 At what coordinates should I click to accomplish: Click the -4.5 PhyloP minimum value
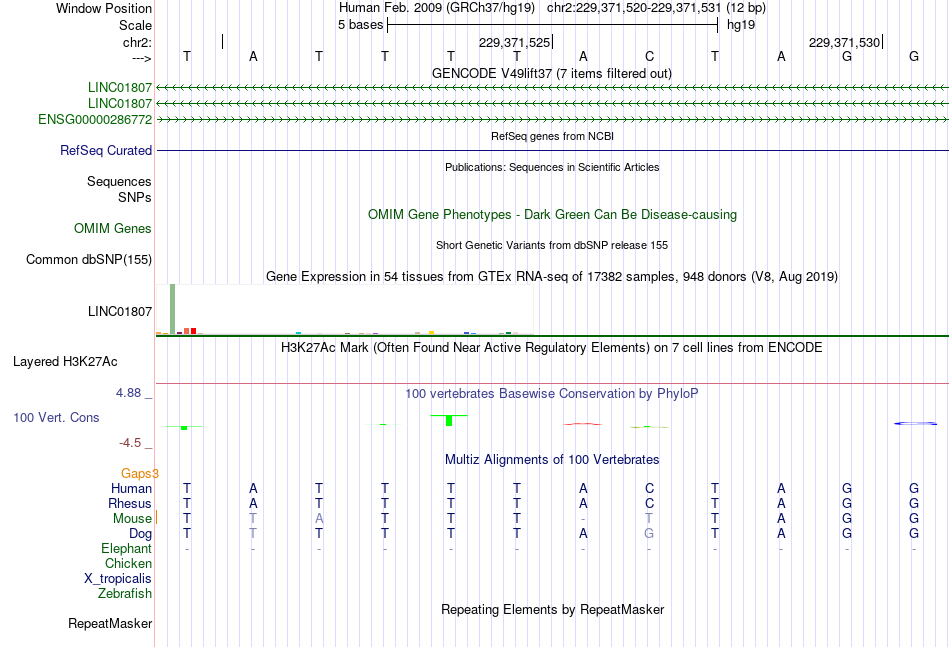130,443
